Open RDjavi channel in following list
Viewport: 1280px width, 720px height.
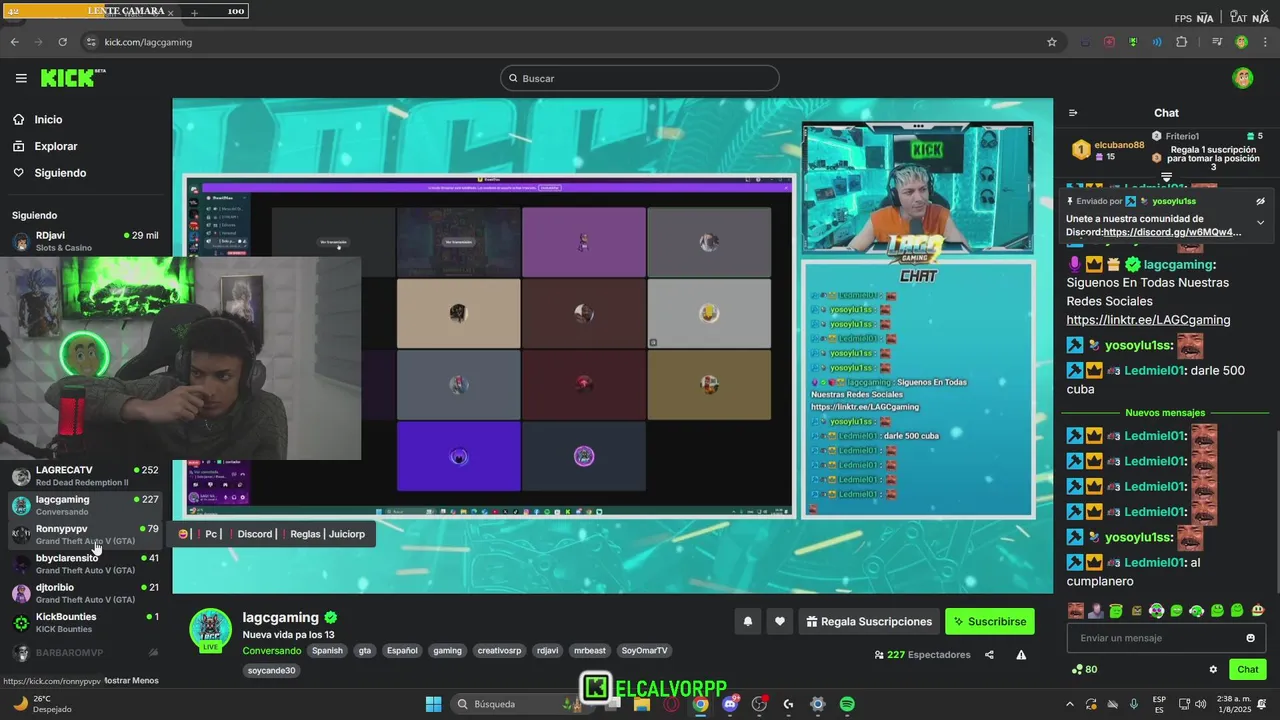tap(85, 241)
